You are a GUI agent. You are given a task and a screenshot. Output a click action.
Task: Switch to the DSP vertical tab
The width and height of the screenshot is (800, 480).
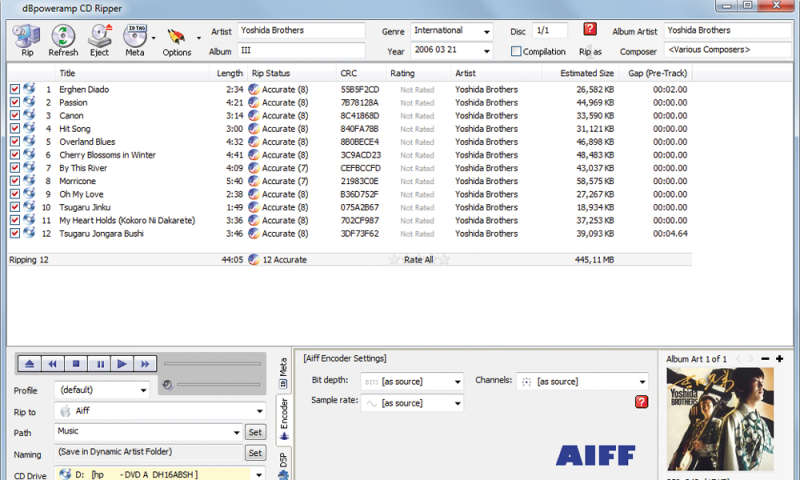284,465
